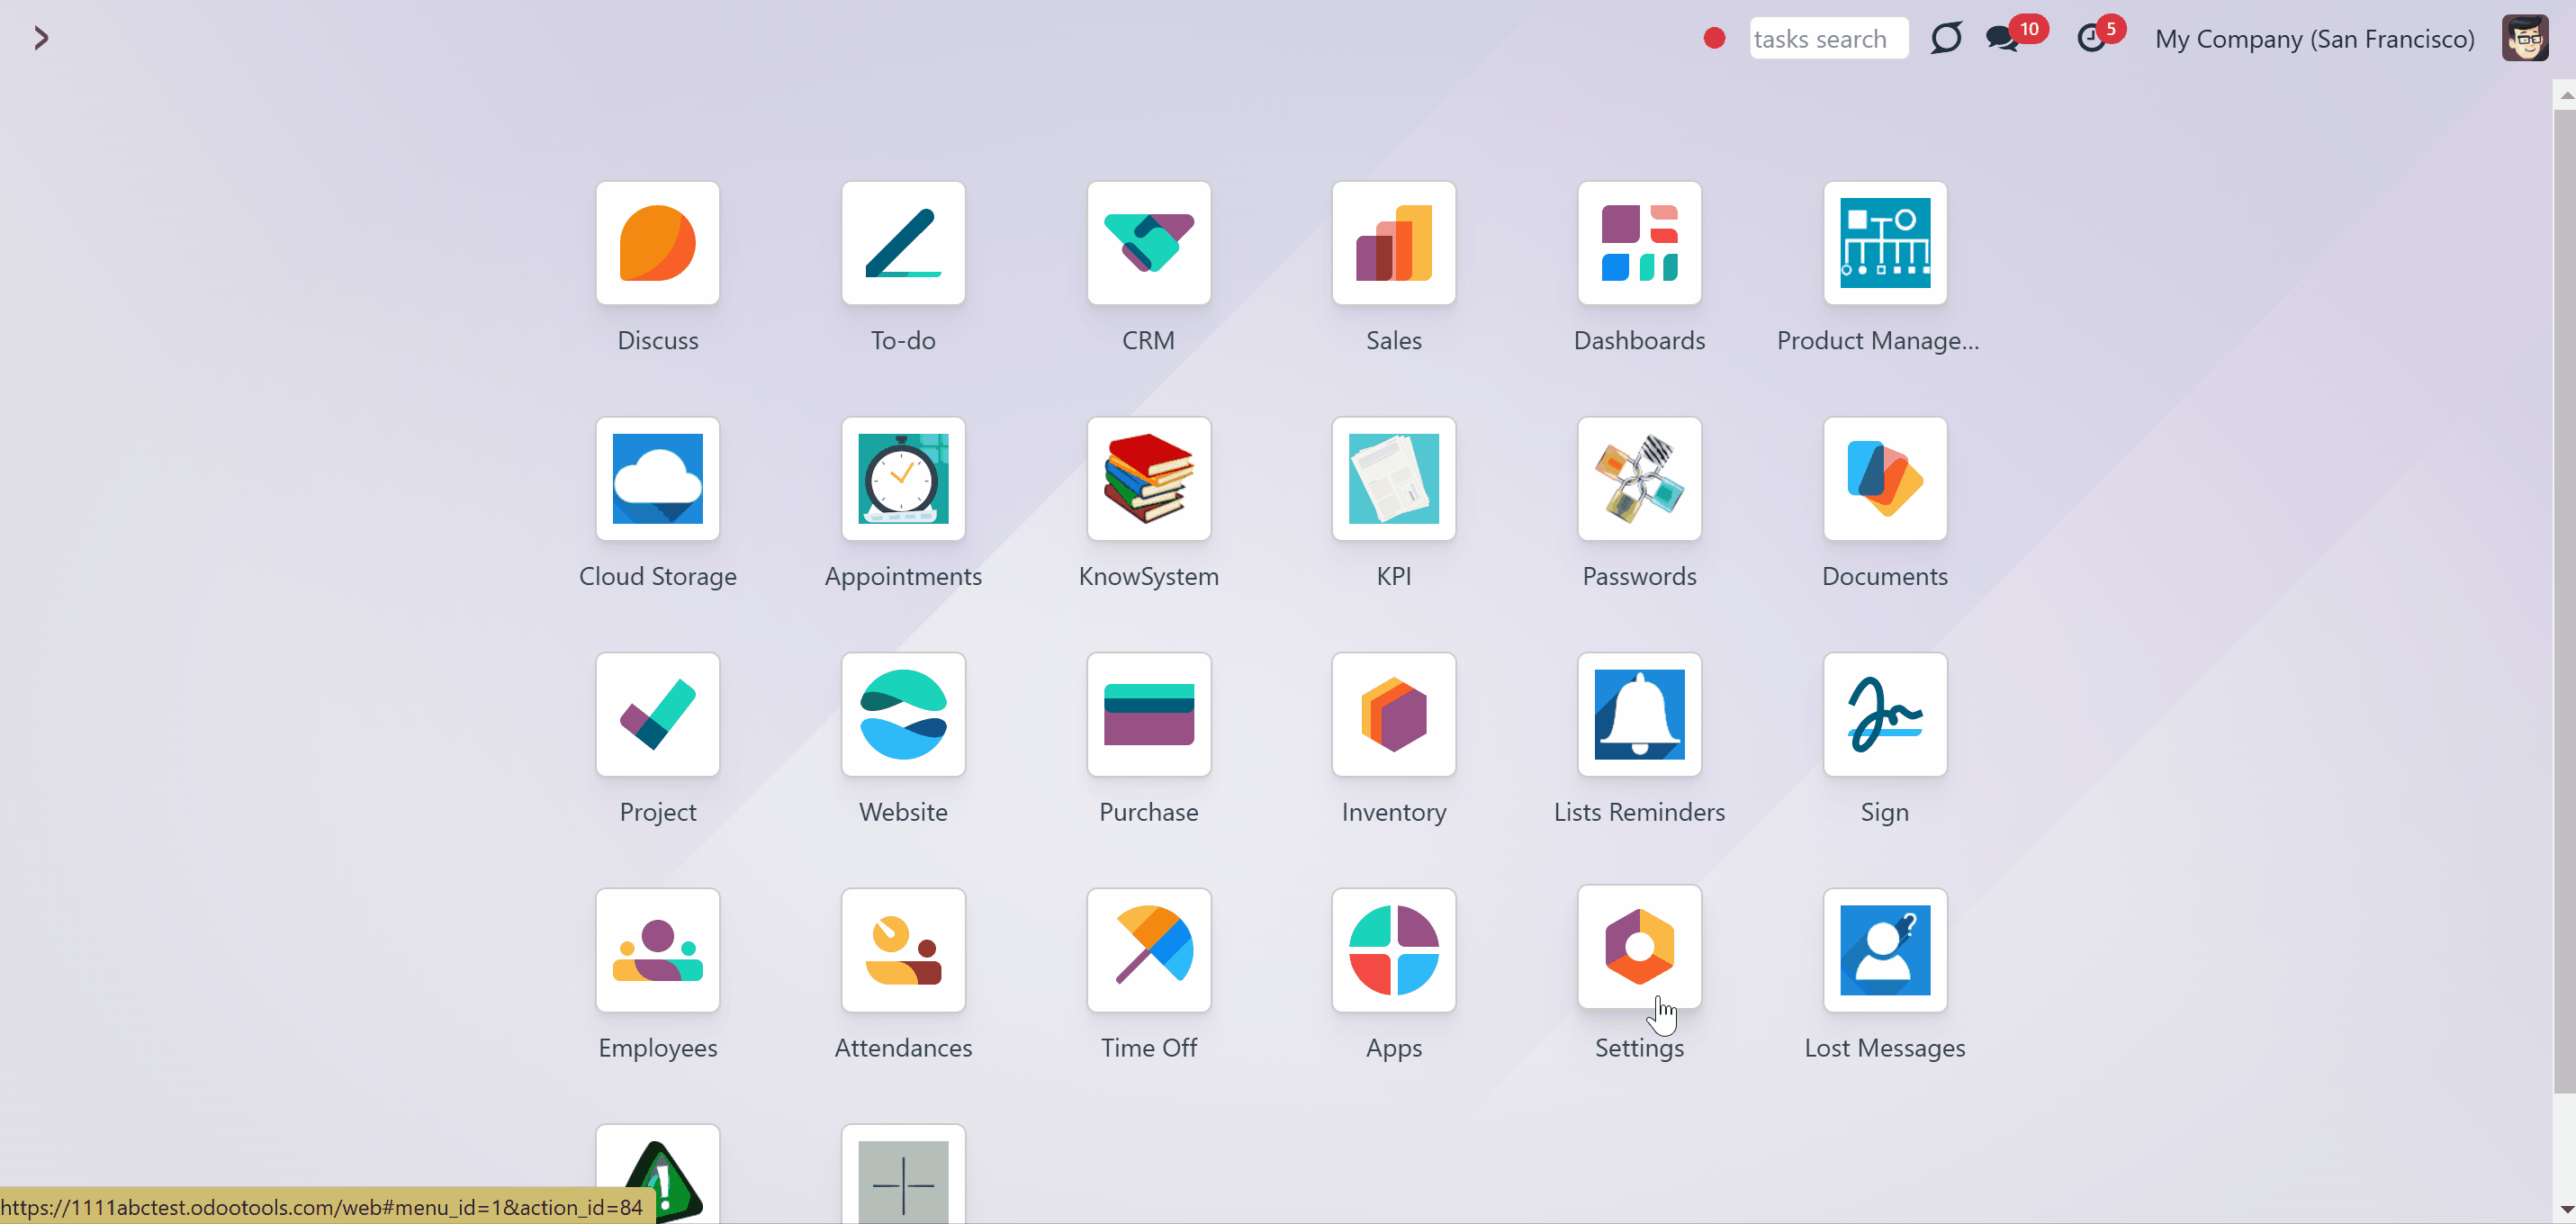Viewport: 2576px width, 1224px height.
Task: Open the Lists Reminders app
Action: [x=1639, y=715]
